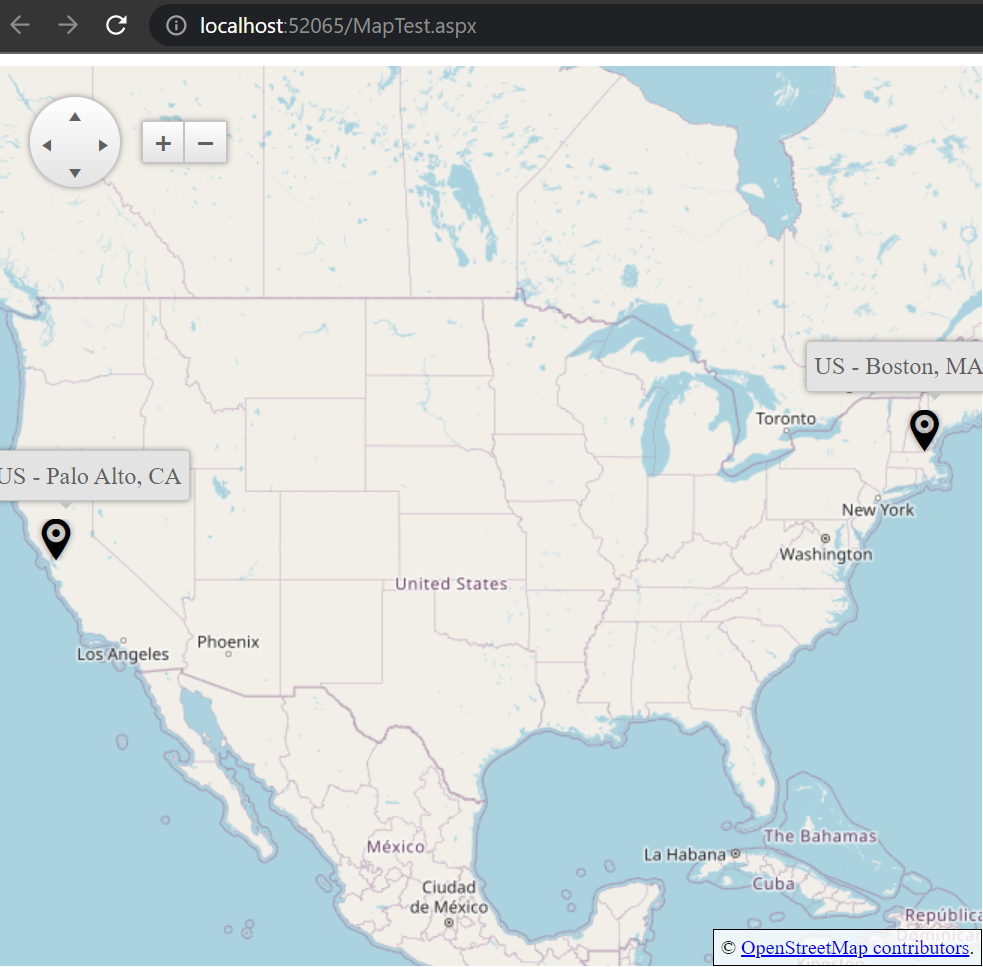Pan the map east using the right arrow
This screenshot has width=983, height=967.
tap(104, 143)
